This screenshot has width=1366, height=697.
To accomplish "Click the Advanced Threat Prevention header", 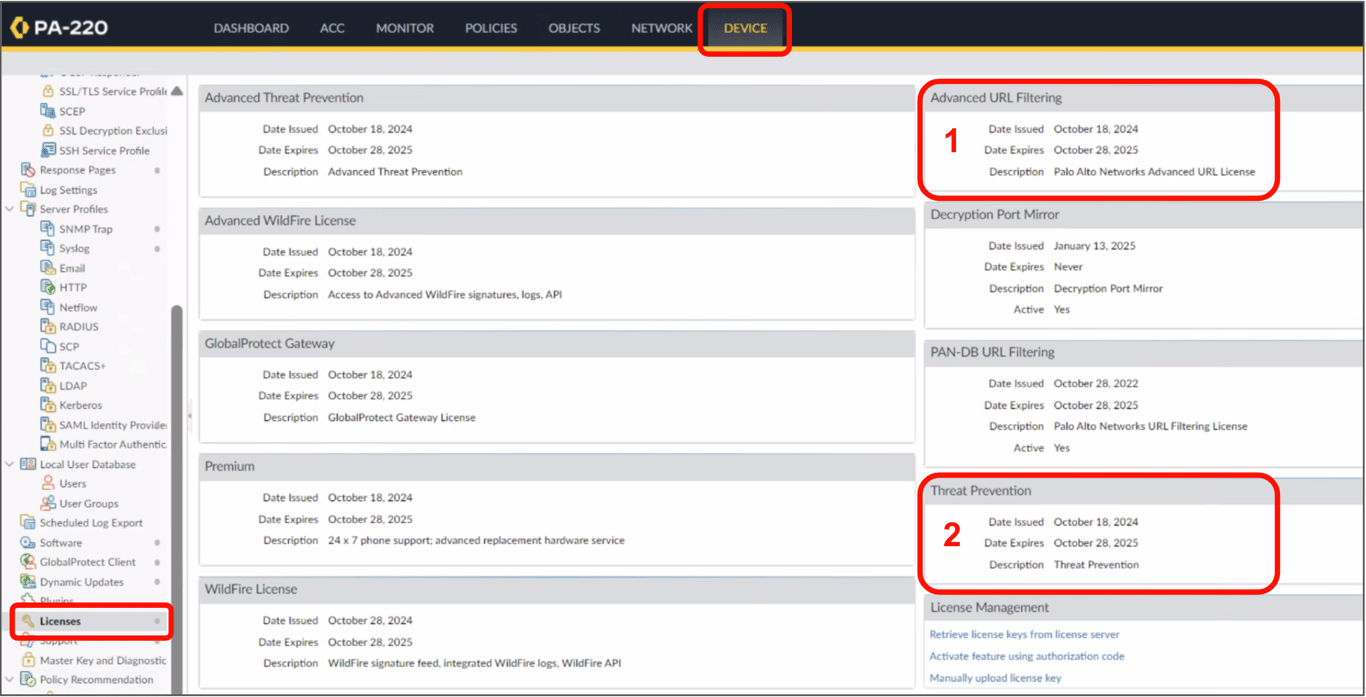I will (557, 98).
